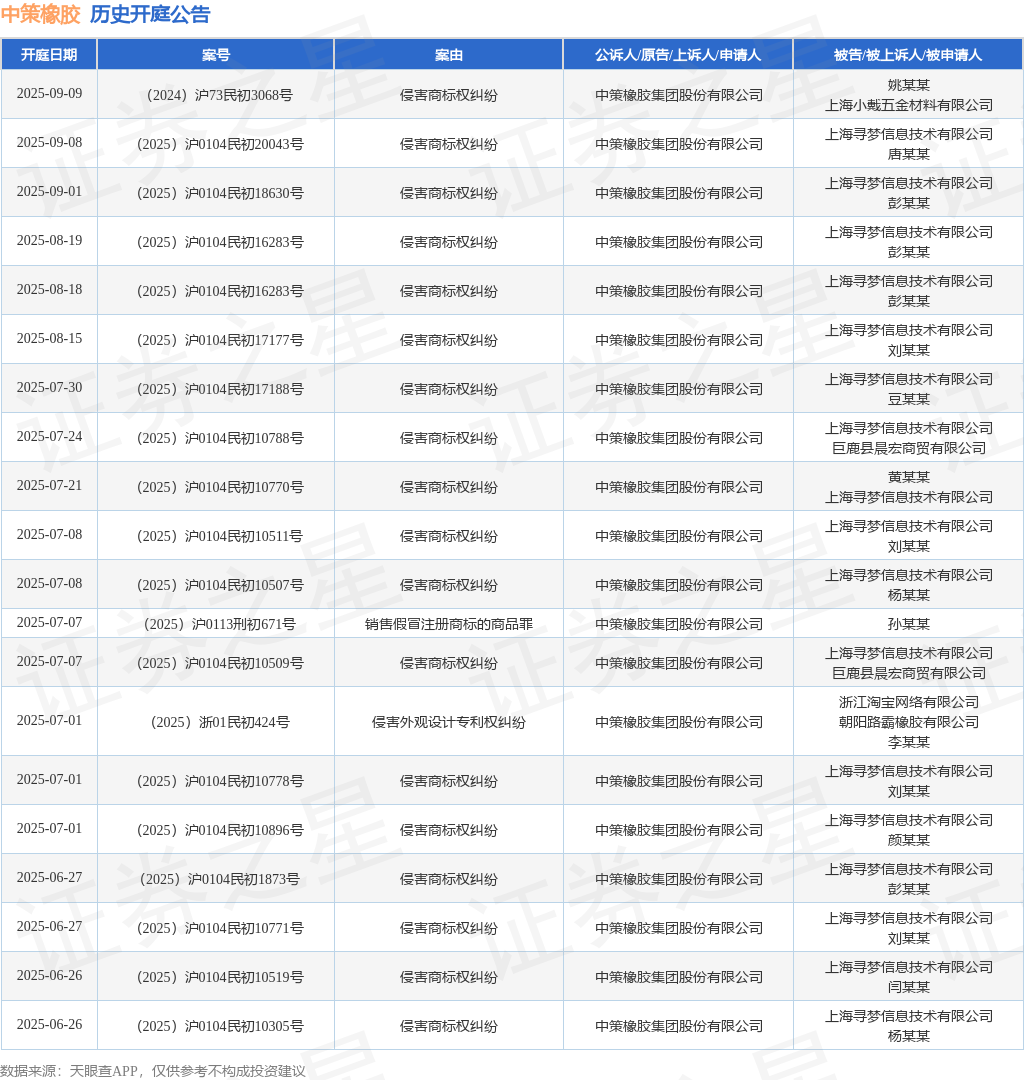This screenshot has height=1080, width=1024.
Task: Click the 数据来源 footer note
Action: [x=153, y=1071]
